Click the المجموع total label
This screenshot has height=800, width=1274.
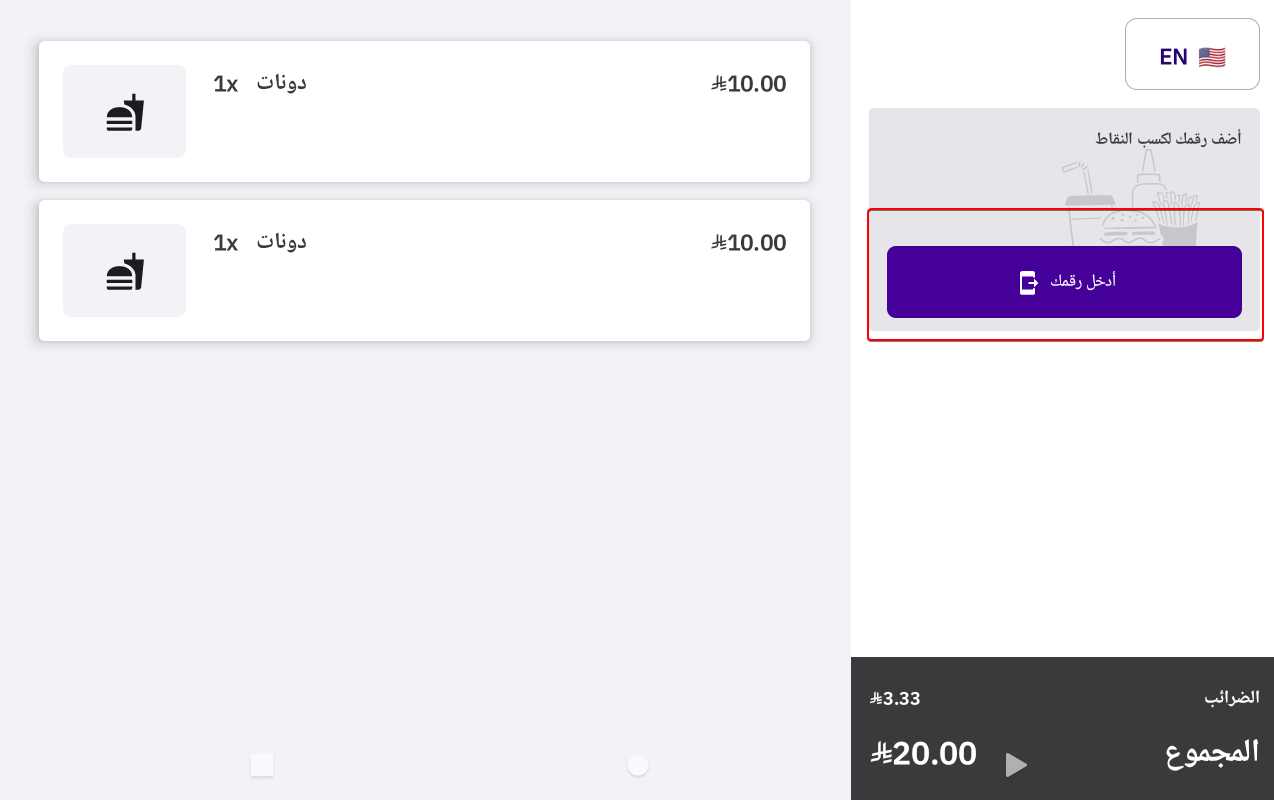tap(1211, 752)
